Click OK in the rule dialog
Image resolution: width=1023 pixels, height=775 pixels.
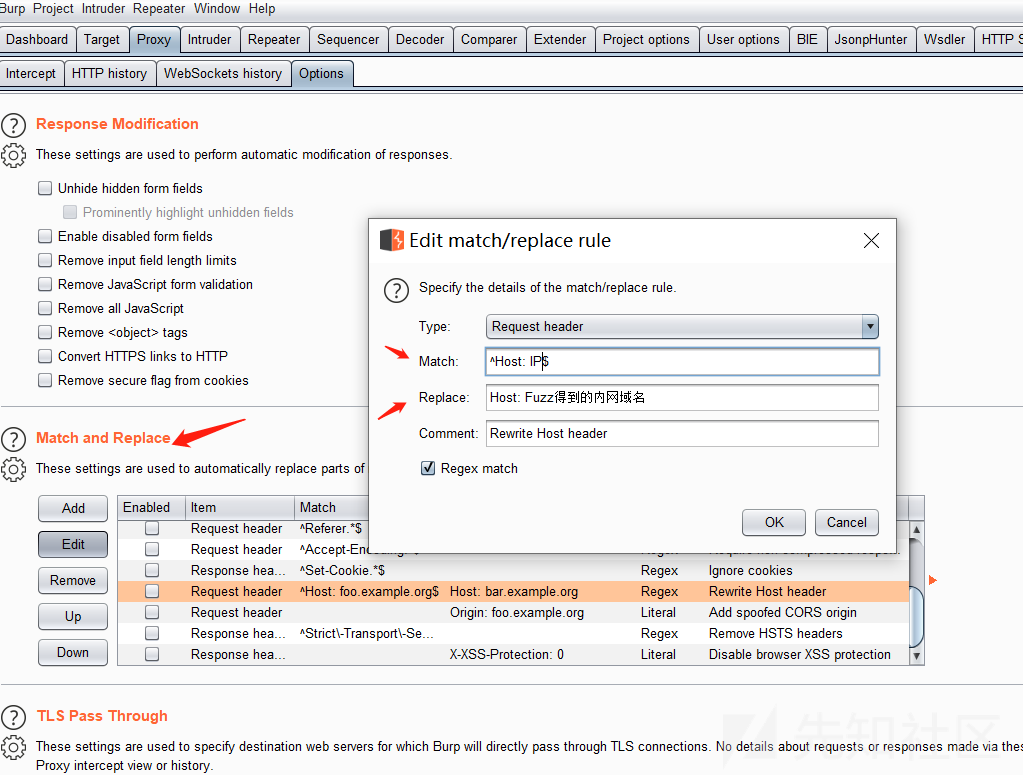pos(774,523)
